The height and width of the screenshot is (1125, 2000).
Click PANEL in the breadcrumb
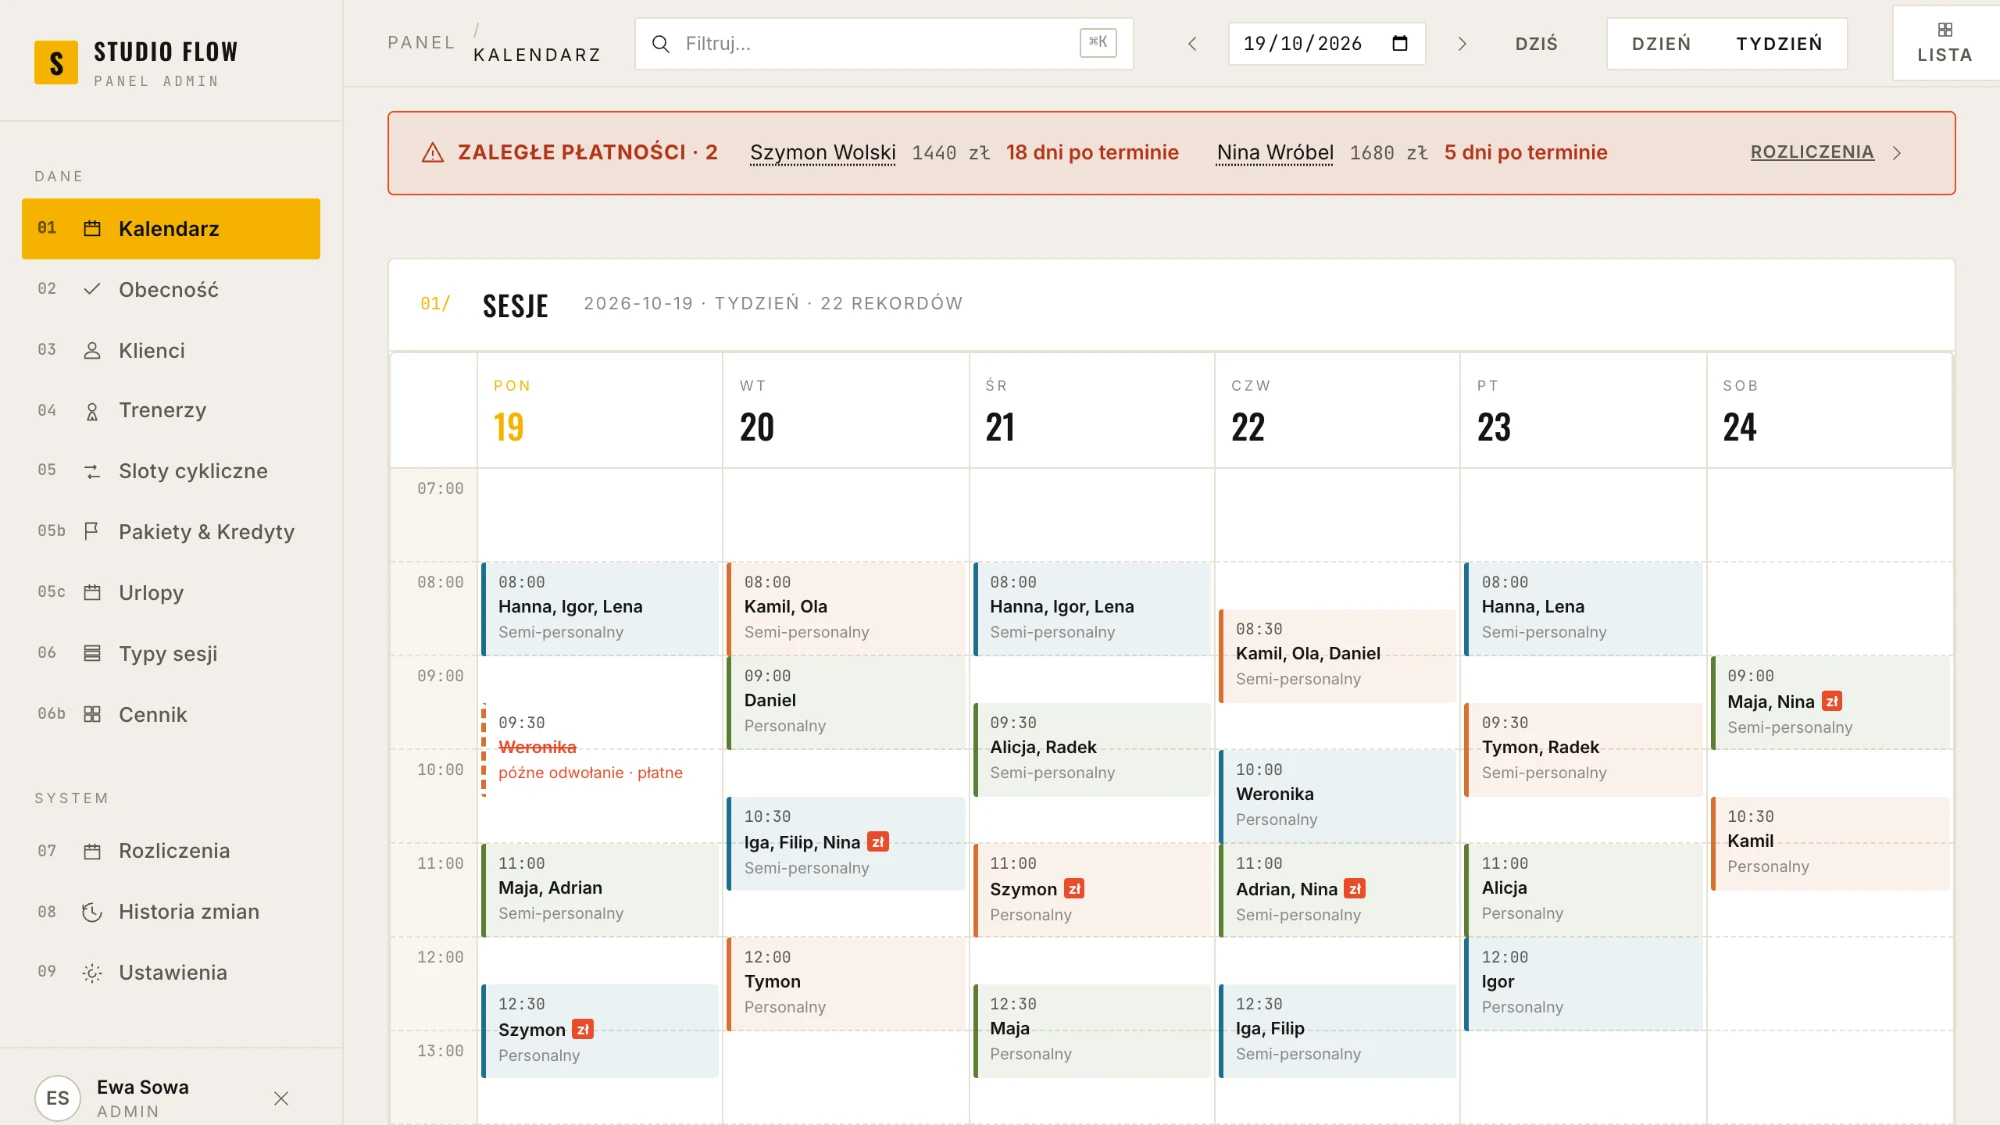[x=421, y=43]
